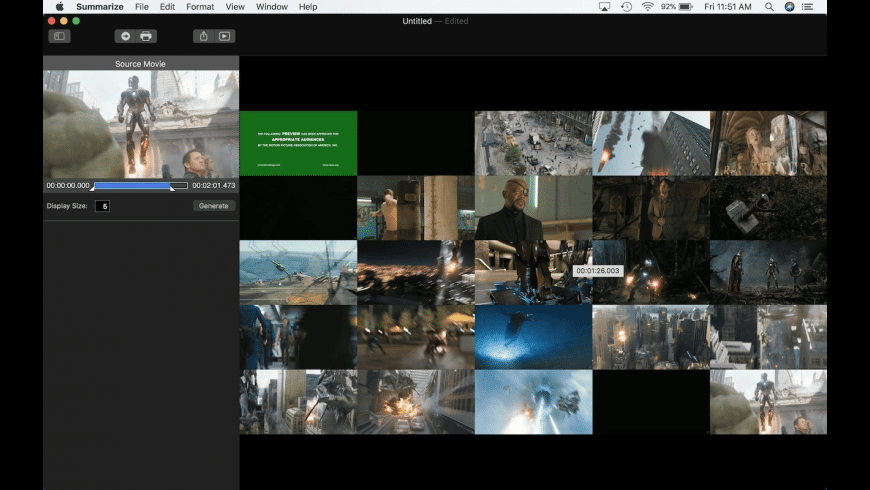Select the shirtless man punching bag thumbnail
This screenshot has height=490, width=870.
coord(416,208)
